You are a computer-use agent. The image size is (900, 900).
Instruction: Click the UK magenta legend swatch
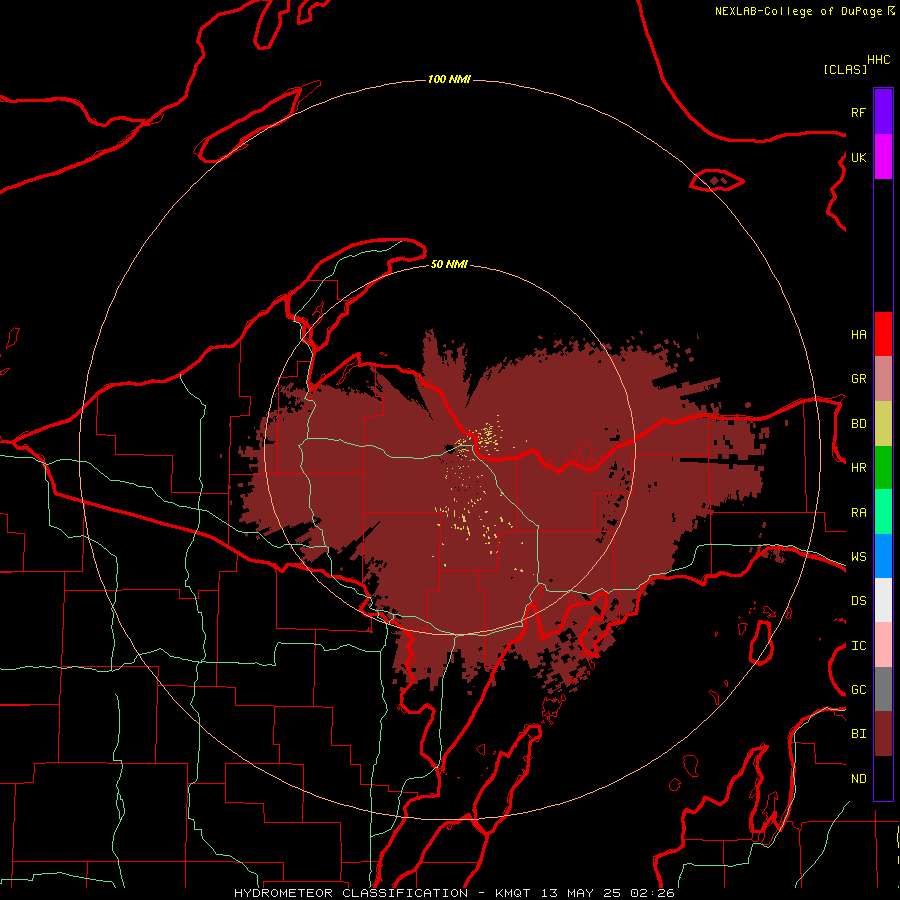pos(883,157)
